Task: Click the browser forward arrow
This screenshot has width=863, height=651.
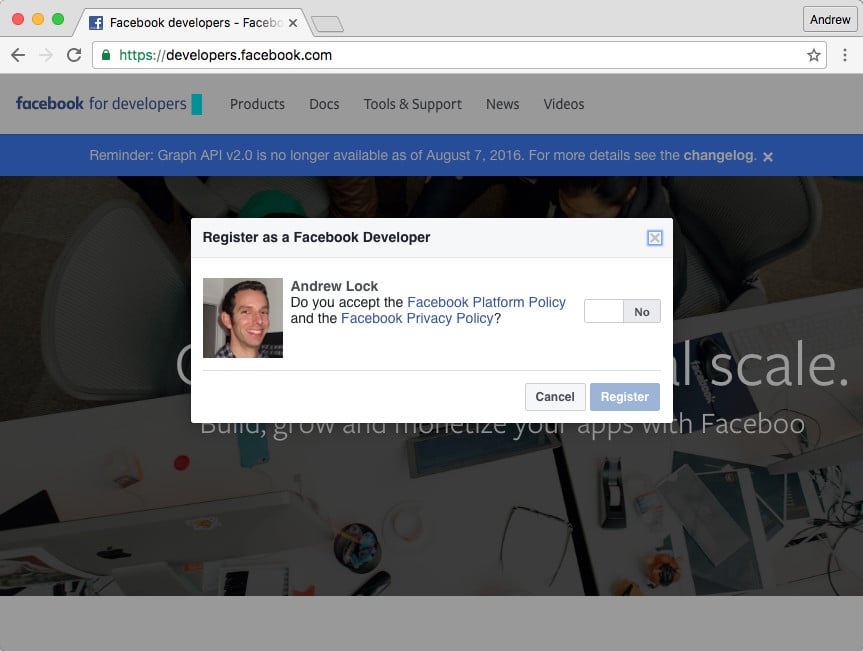Action: tap(46, 55)
